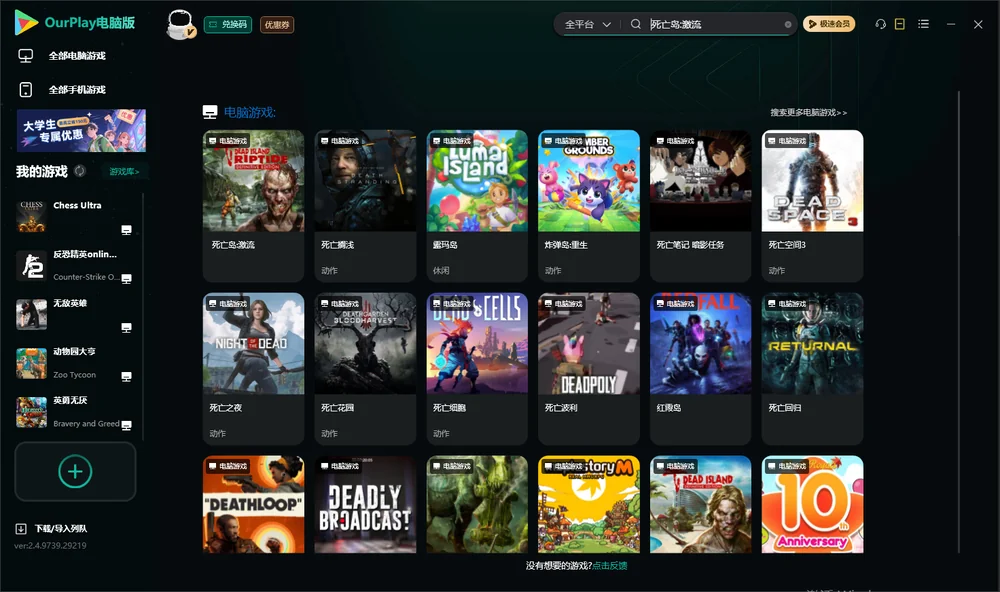Focus the search input field
This screenshot has height=592, width=1000.
click(714, 24)
